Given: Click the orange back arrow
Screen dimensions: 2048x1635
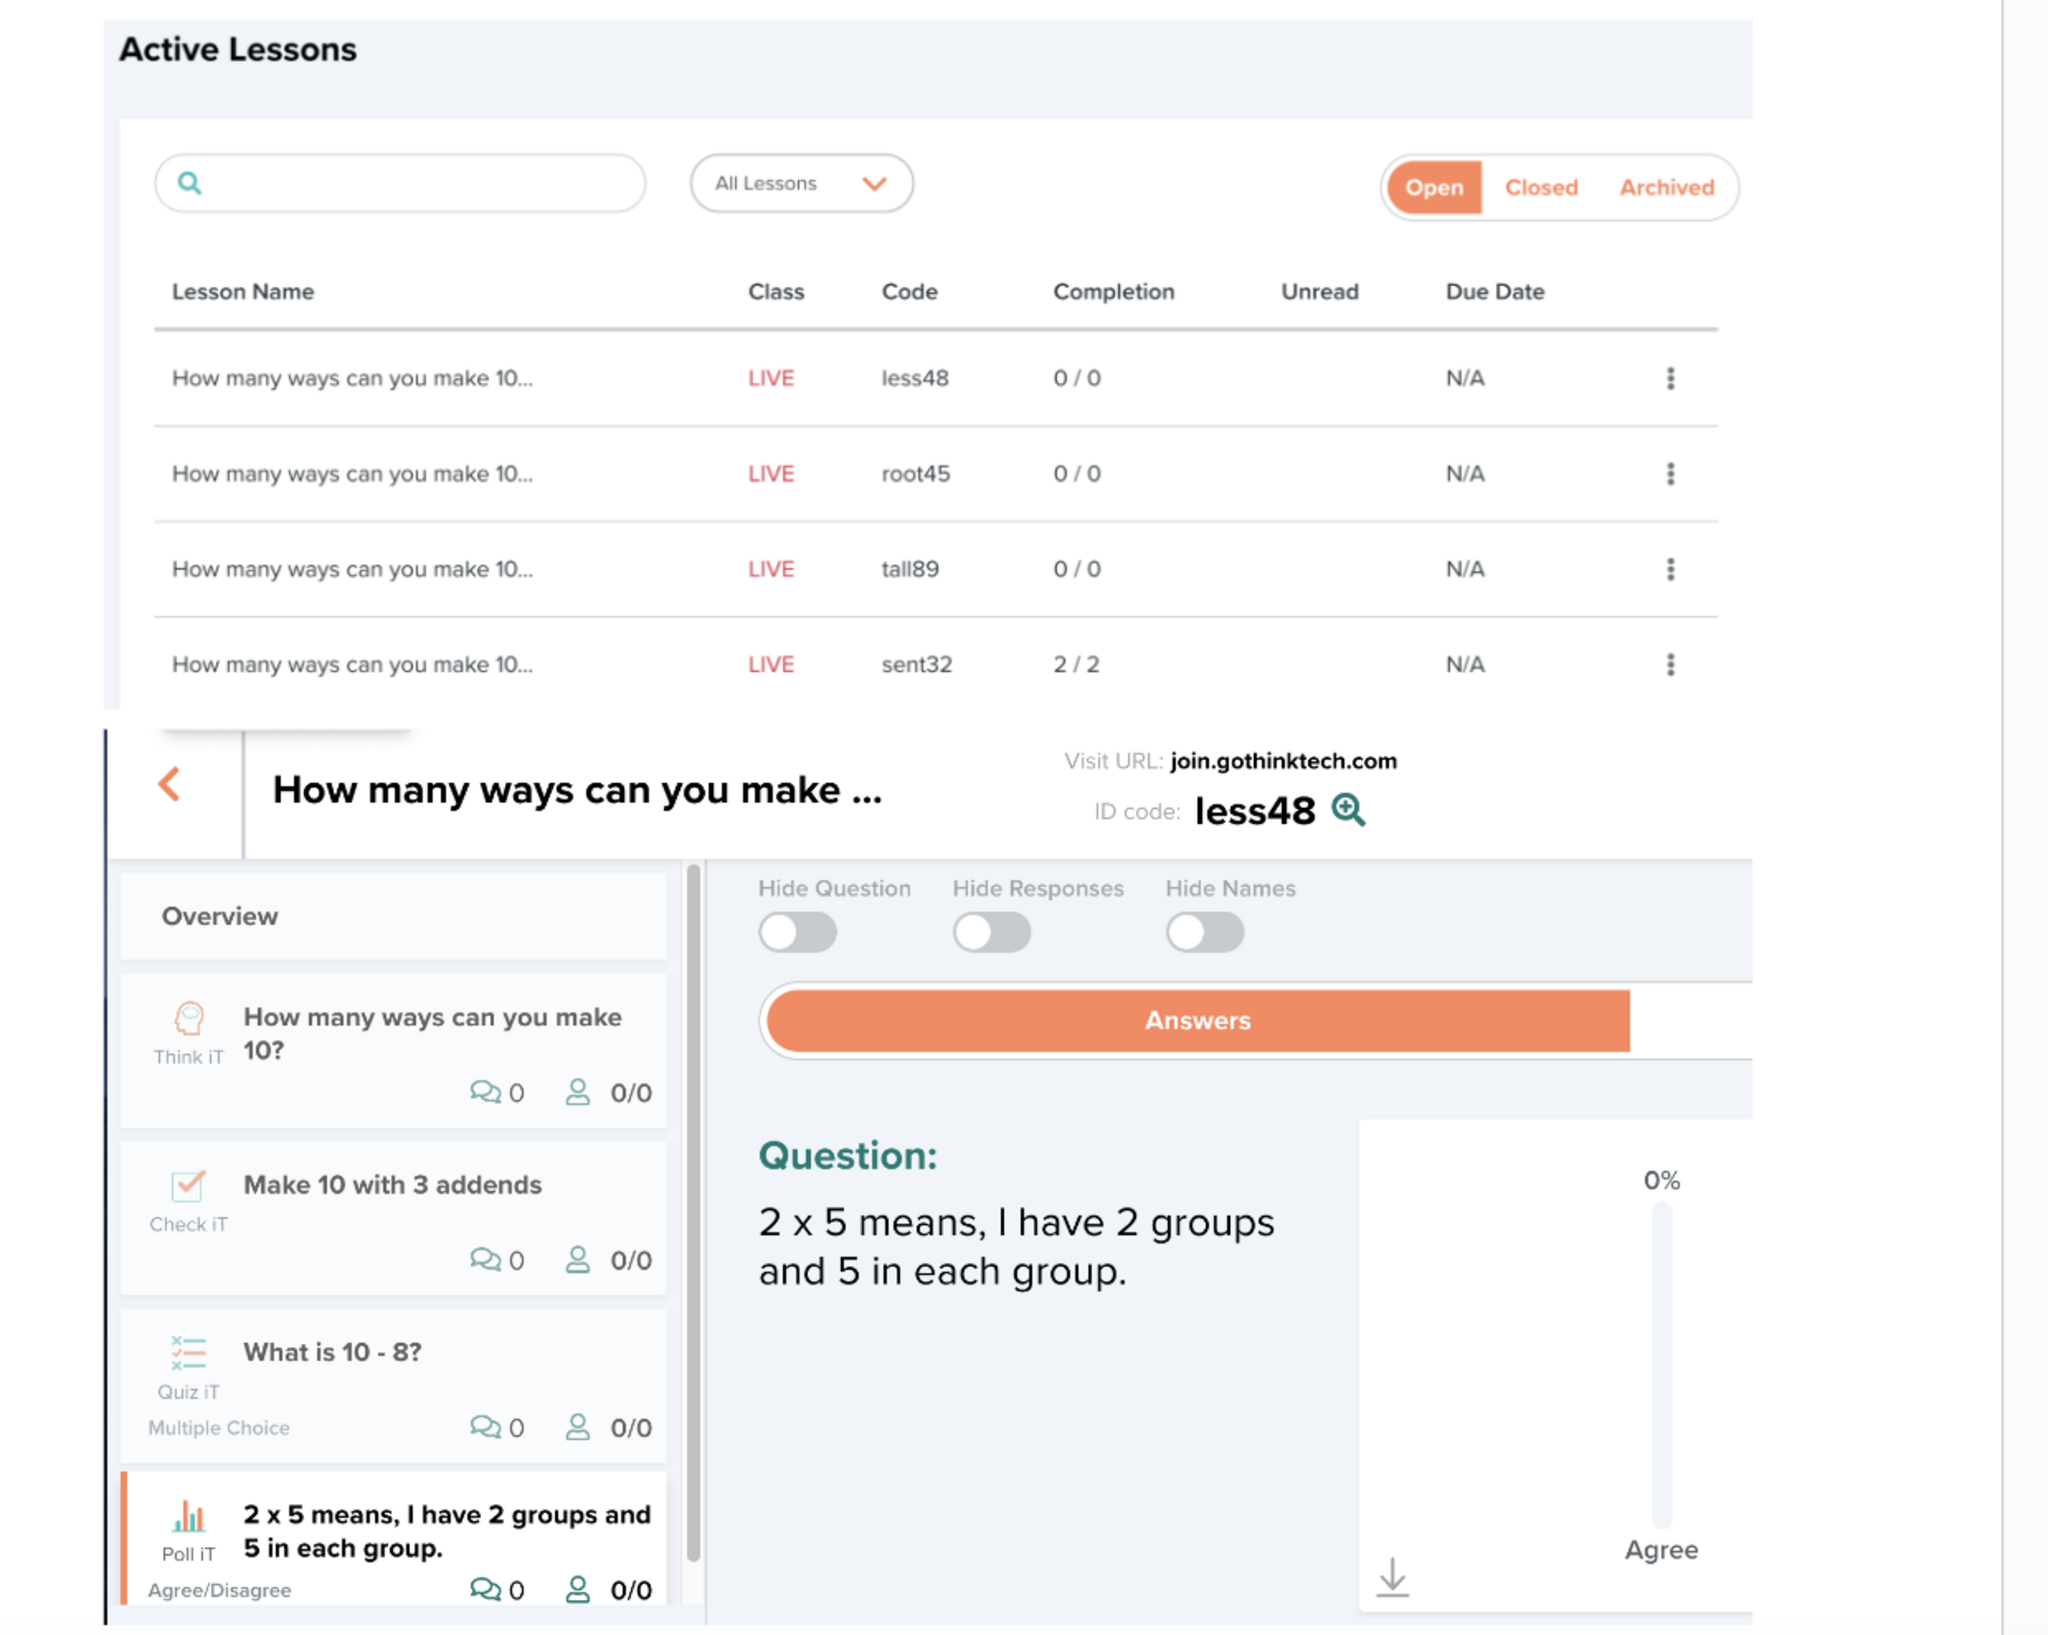Looking at the screenshot, I should point(170,785).
